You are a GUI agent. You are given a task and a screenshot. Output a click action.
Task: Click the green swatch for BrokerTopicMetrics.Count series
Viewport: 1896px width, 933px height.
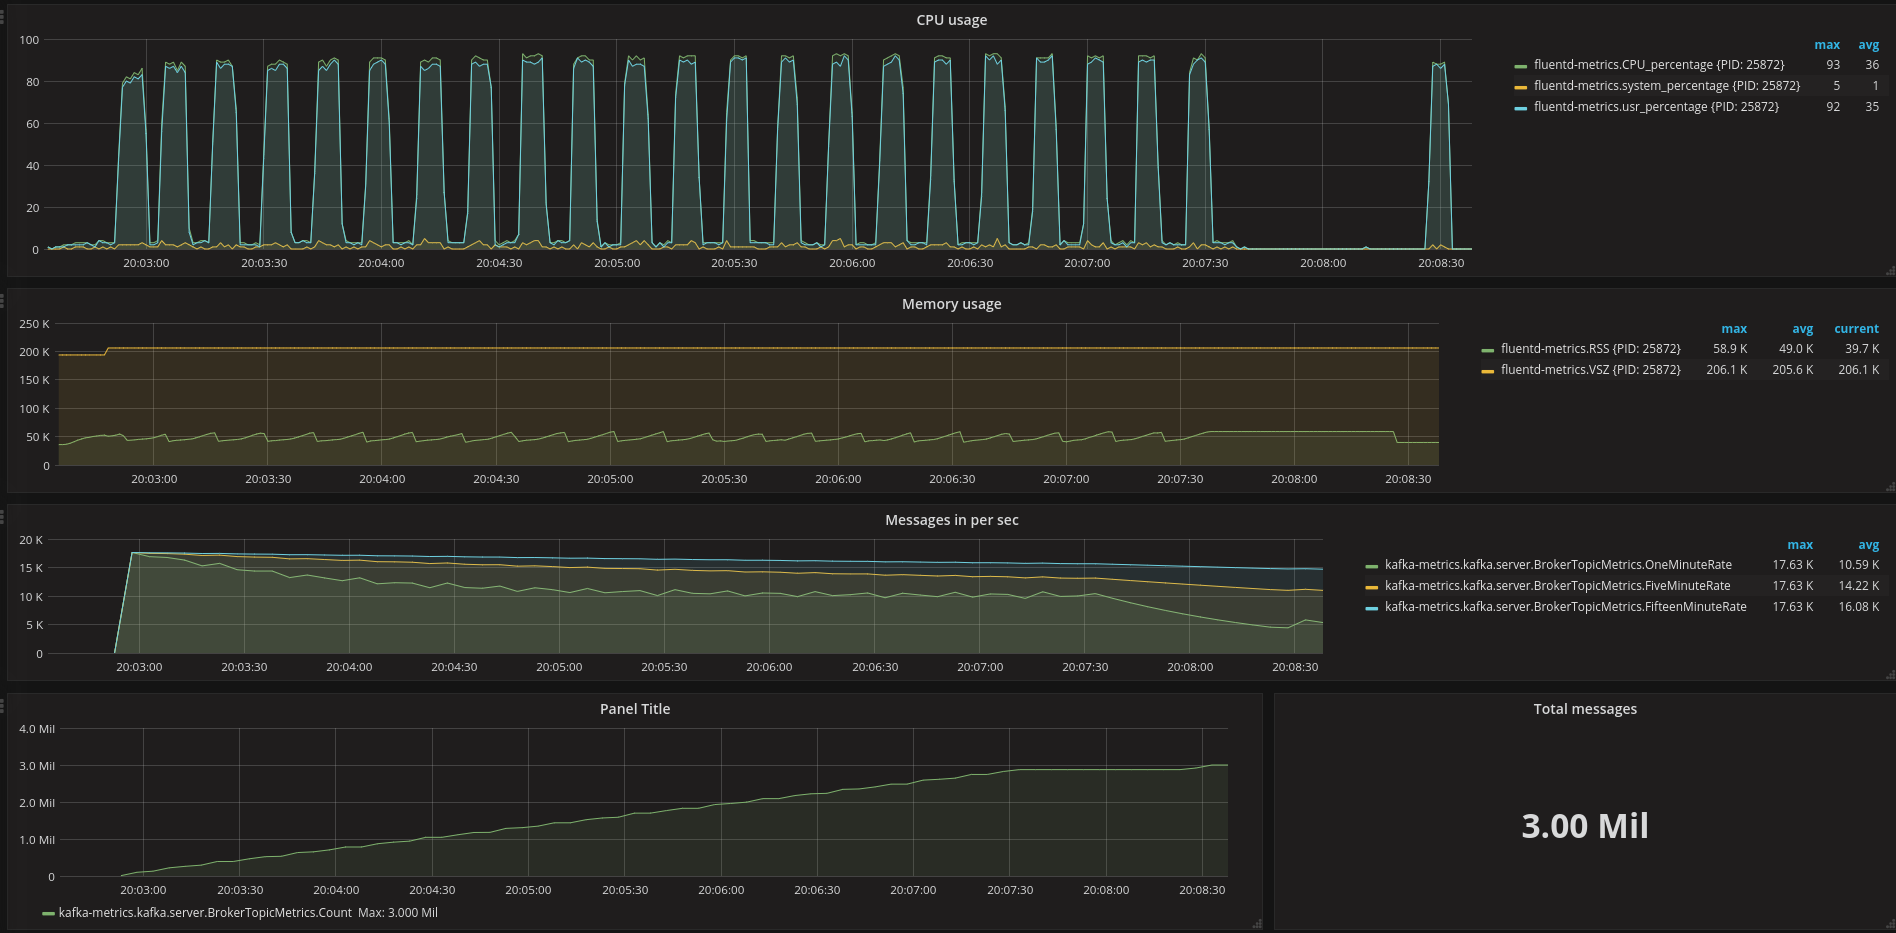[49, 913]
